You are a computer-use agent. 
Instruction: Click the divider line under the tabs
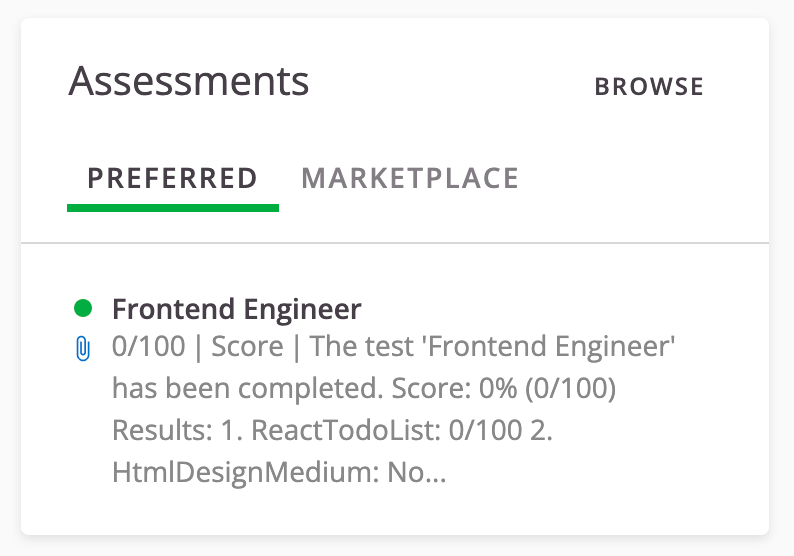pyautogui.click(x=395, y=243)
